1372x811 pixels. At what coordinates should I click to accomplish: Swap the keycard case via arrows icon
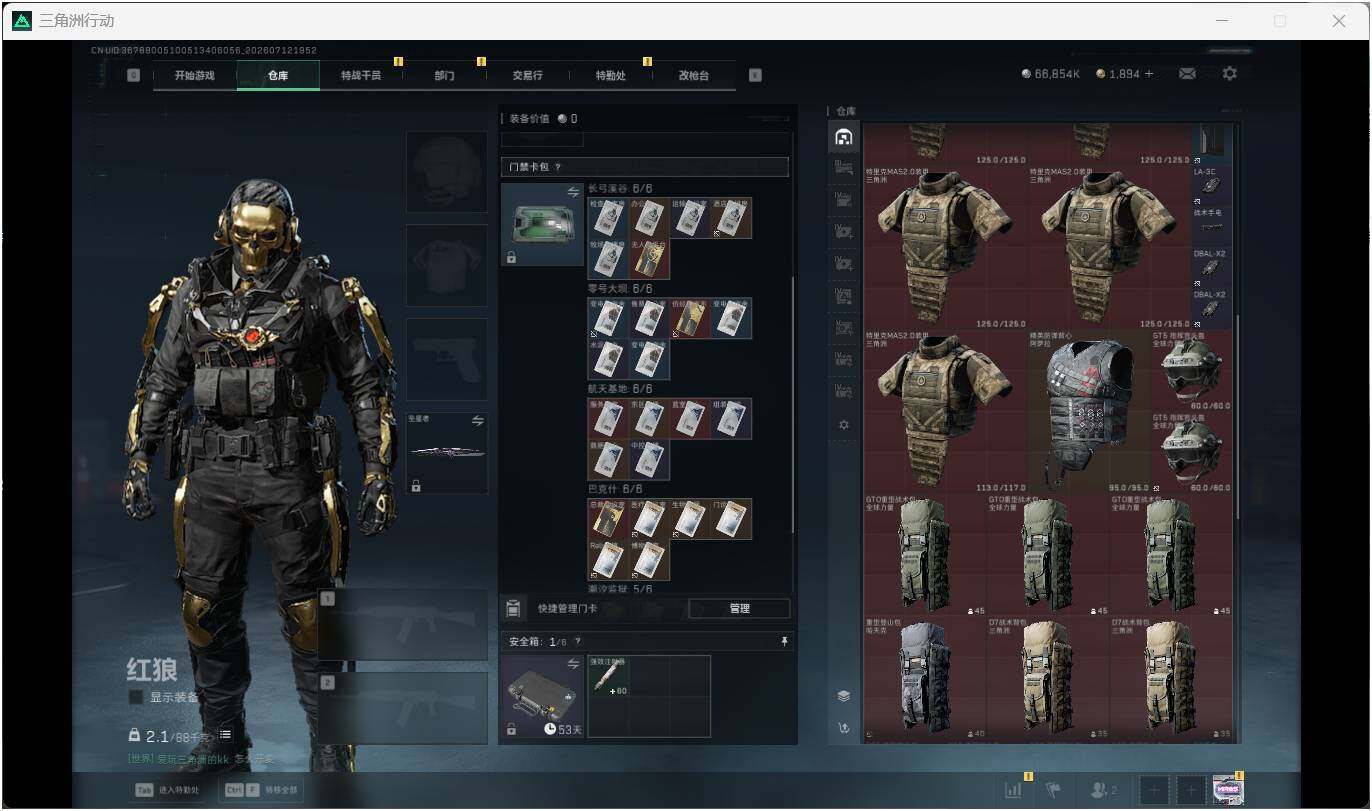point(574,192)
